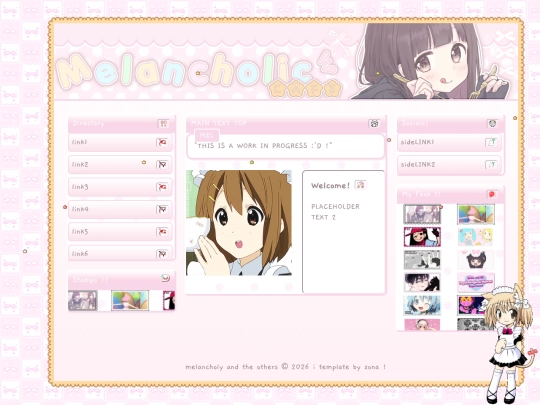This screenshot has width=540, height=405.
Task: Click the "Socials!" panel heading
Action: 415,123
